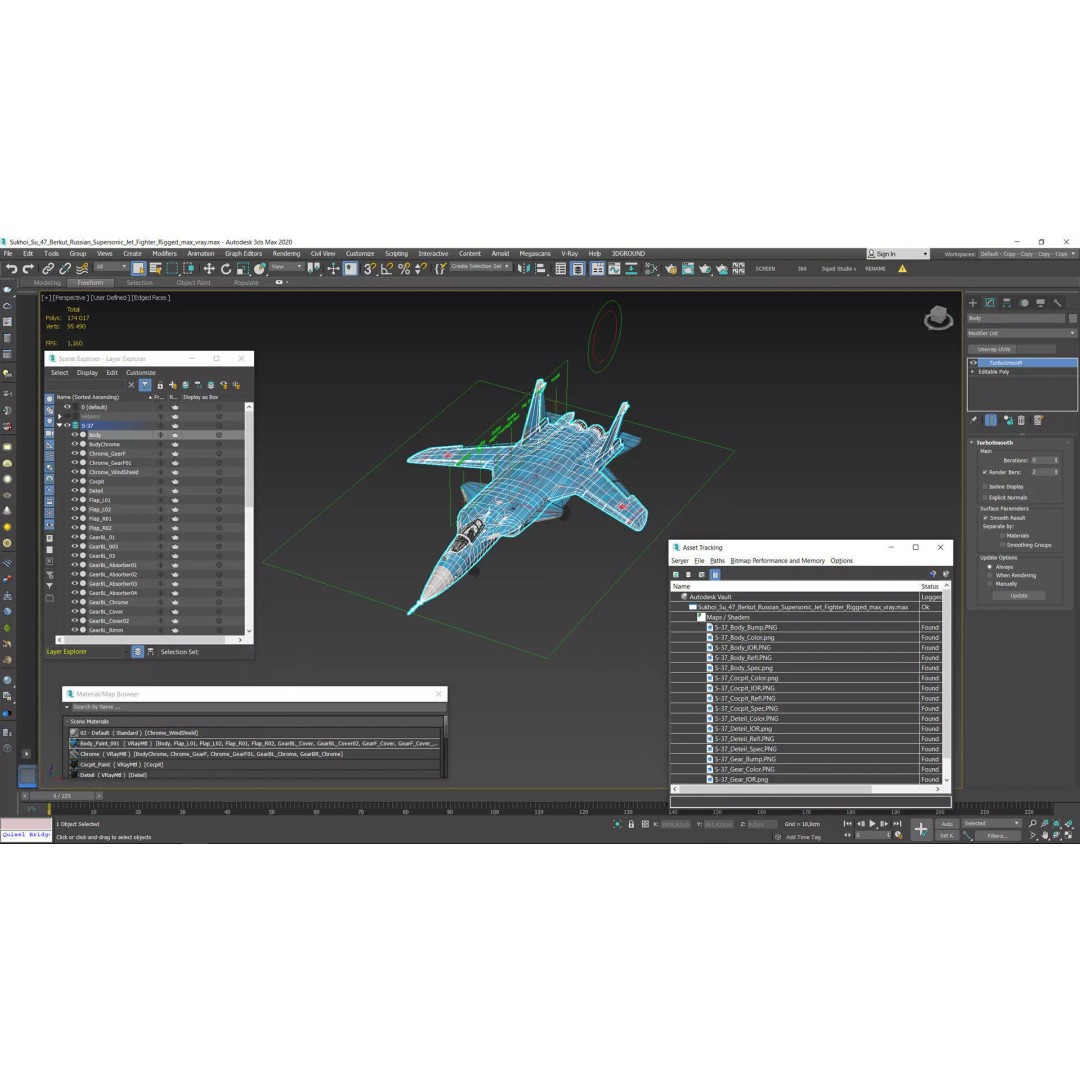This screenshot has width=1080, height=1080.
Task: Toggle the Isoline Display checkbox
Action: coord(985,486)
